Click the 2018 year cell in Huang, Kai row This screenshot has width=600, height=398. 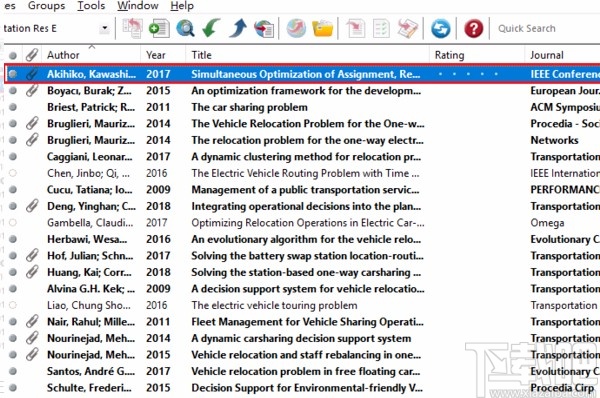pos(158,272)
